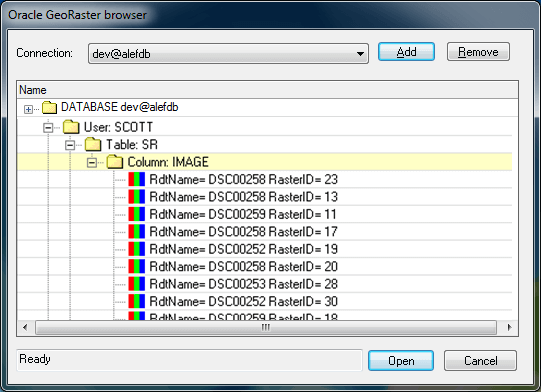Click the RGB raster icon for RasterID= 17
Screen dimensions: 541x392
137,232
